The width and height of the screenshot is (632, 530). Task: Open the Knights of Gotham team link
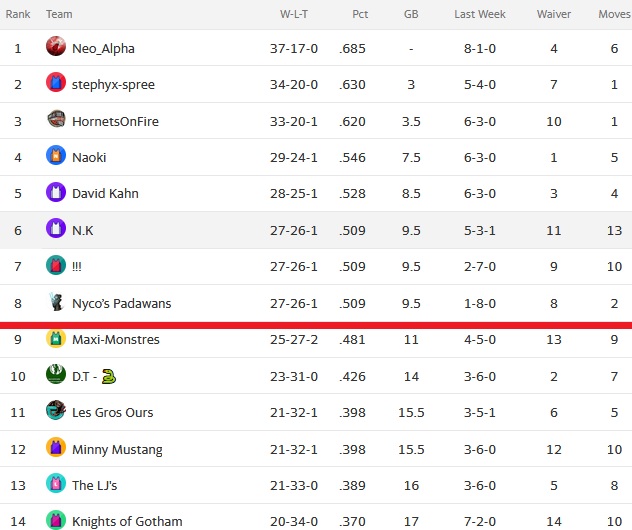127,521
